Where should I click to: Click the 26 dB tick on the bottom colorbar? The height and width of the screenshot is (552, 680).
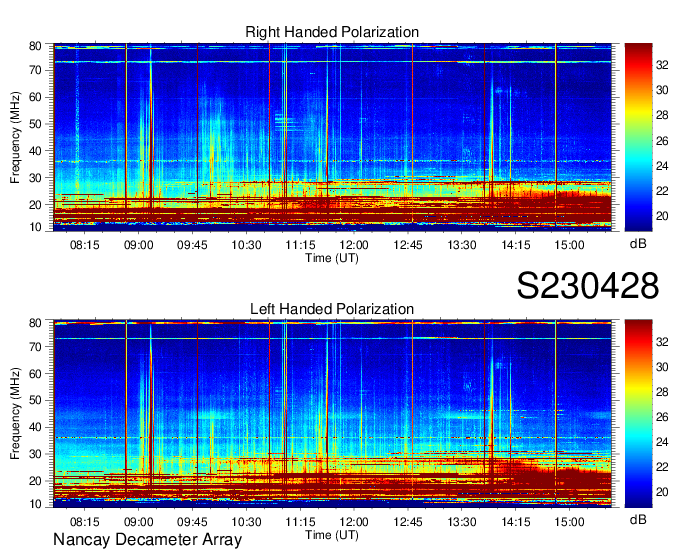662,417
